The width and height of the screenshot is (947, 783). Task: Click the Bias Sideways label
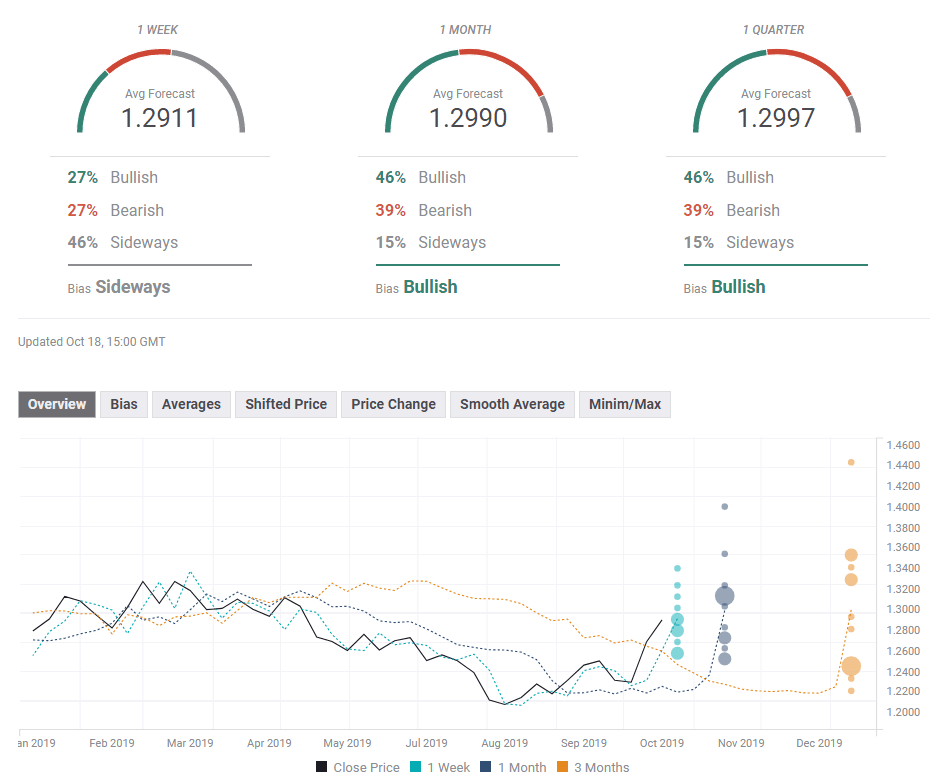(119, 286)
